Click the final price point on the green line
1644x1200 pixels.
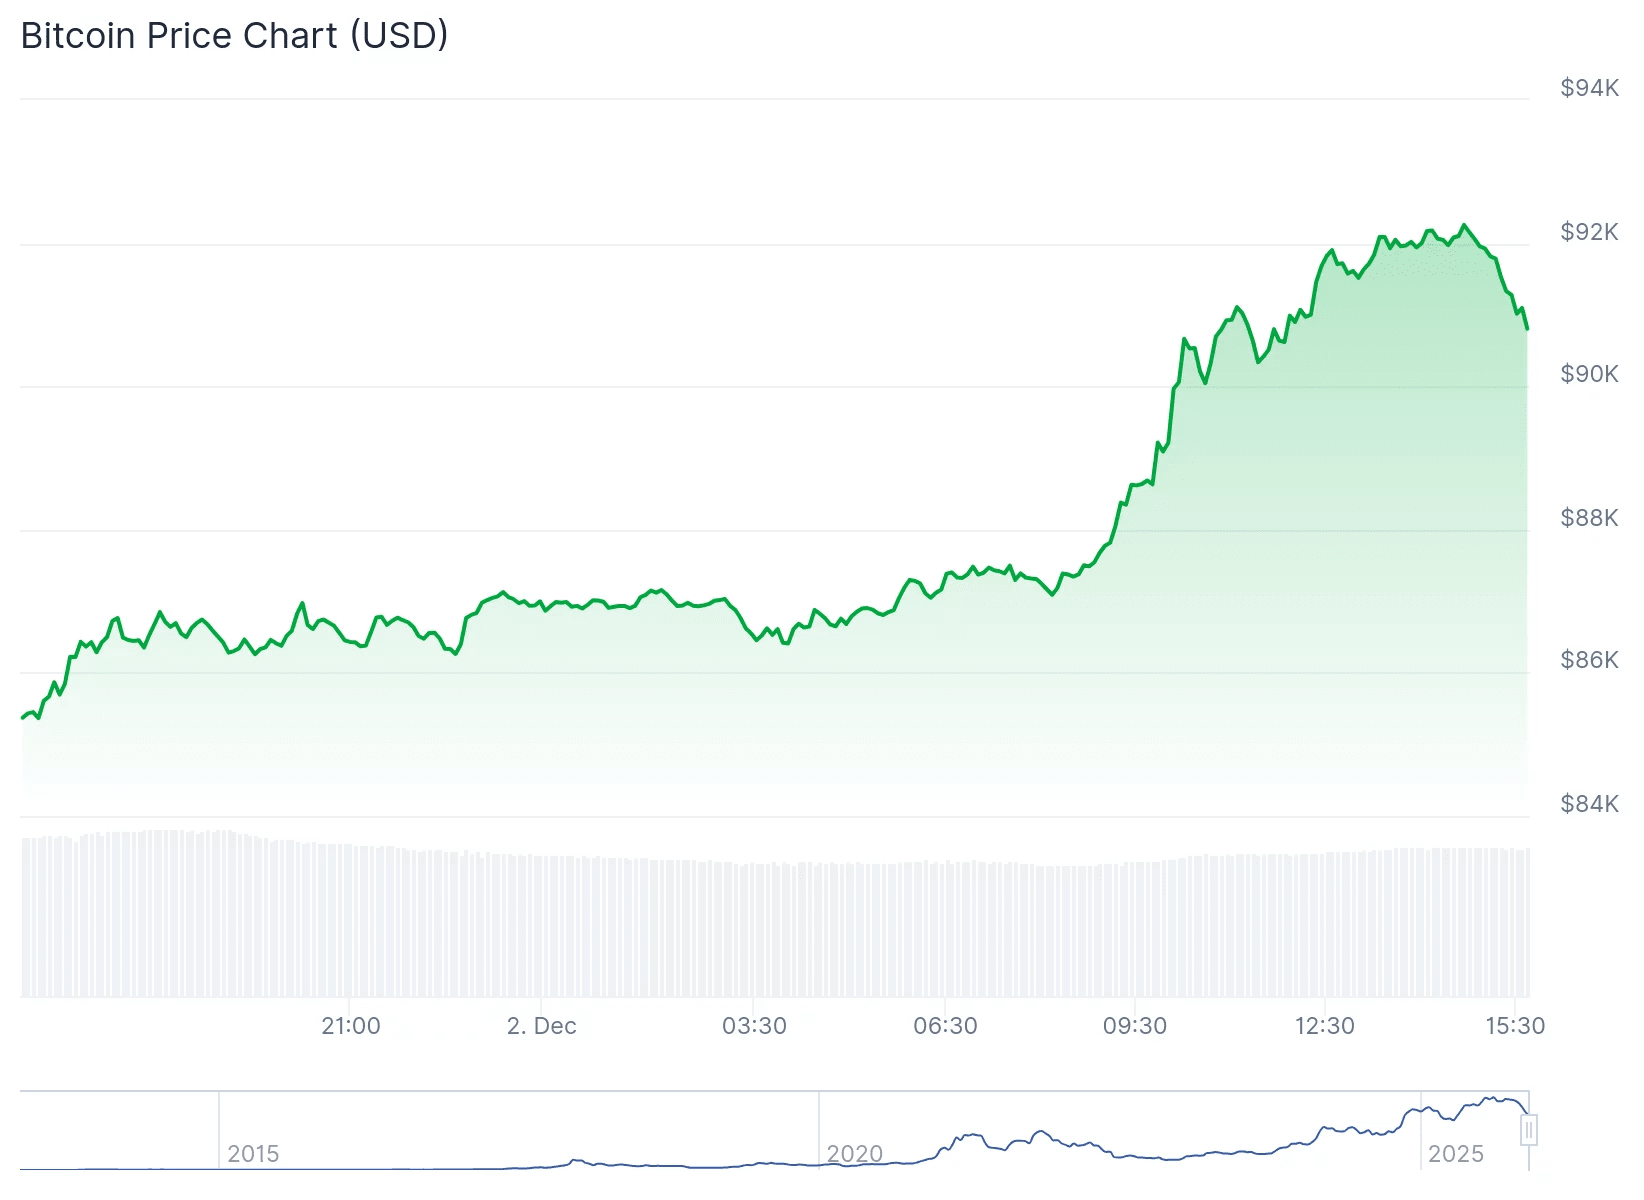coord(1527,328)
